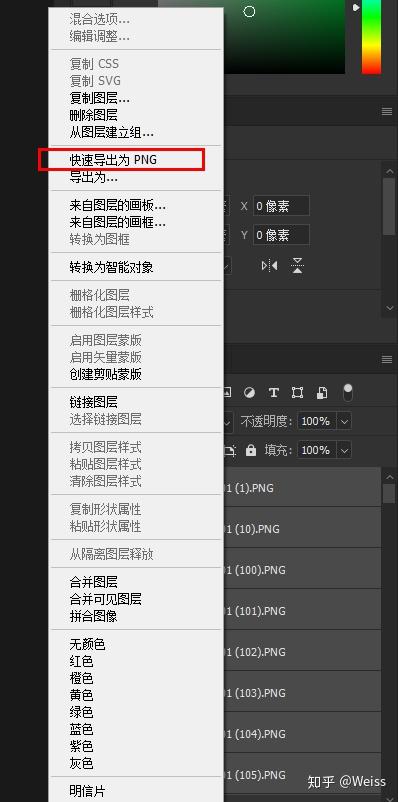Click the Y position field

coord(281,235)
